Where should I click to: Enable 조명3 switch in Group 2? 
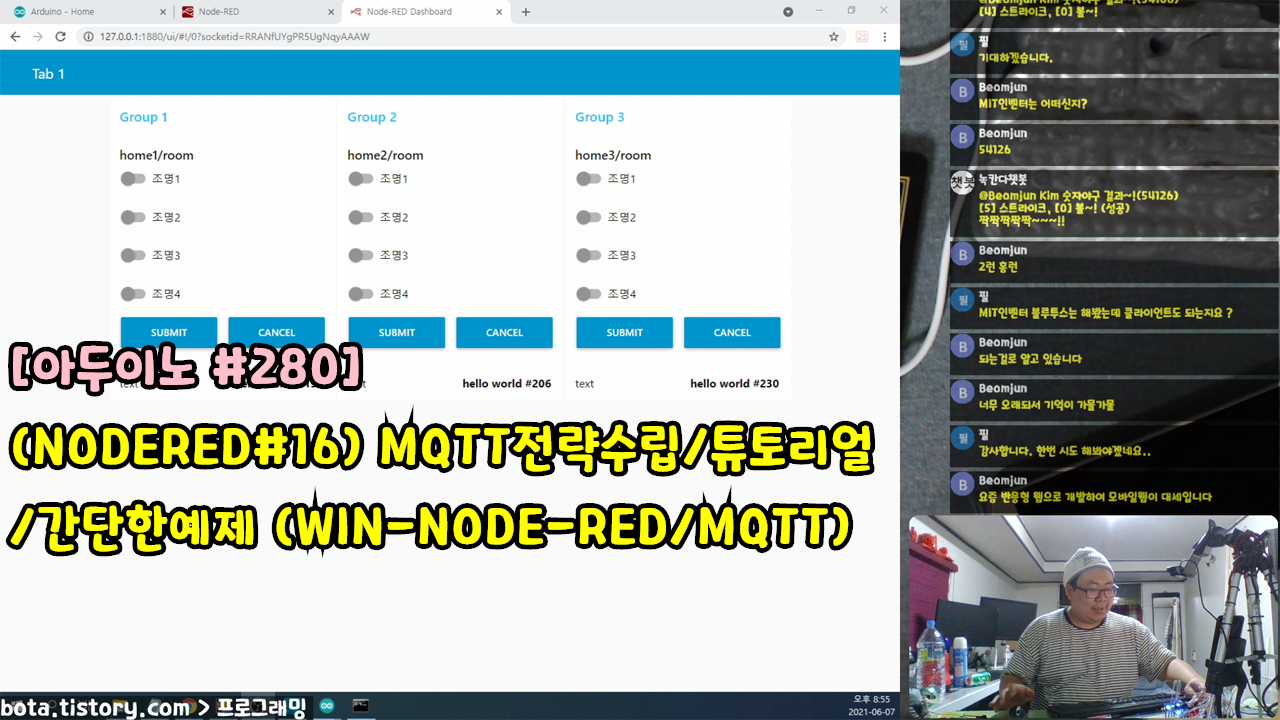click(360, 255)
